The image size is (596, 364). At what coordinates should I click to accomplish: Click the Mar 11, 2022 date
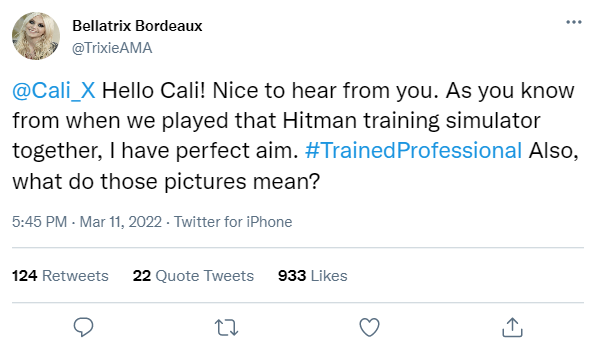coord(120,222)
